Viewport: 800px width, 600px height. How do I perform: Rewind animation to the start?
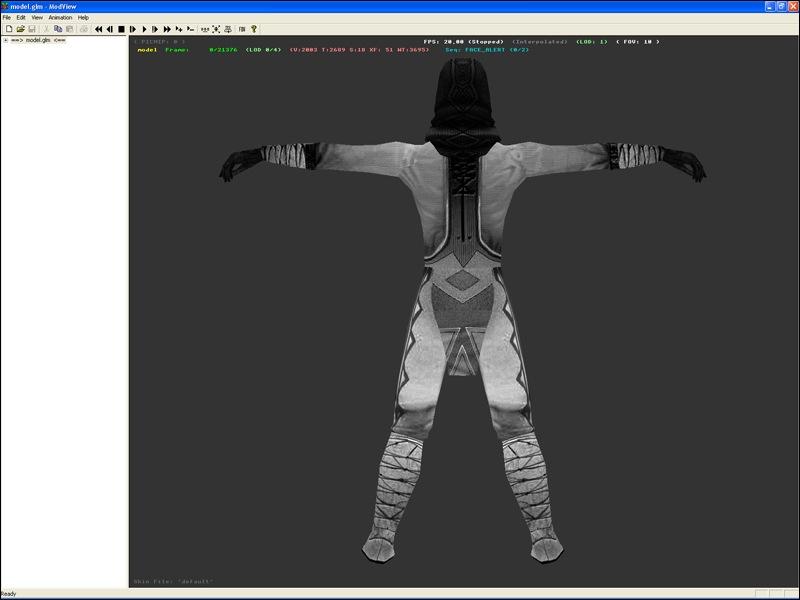coord(98,29)
